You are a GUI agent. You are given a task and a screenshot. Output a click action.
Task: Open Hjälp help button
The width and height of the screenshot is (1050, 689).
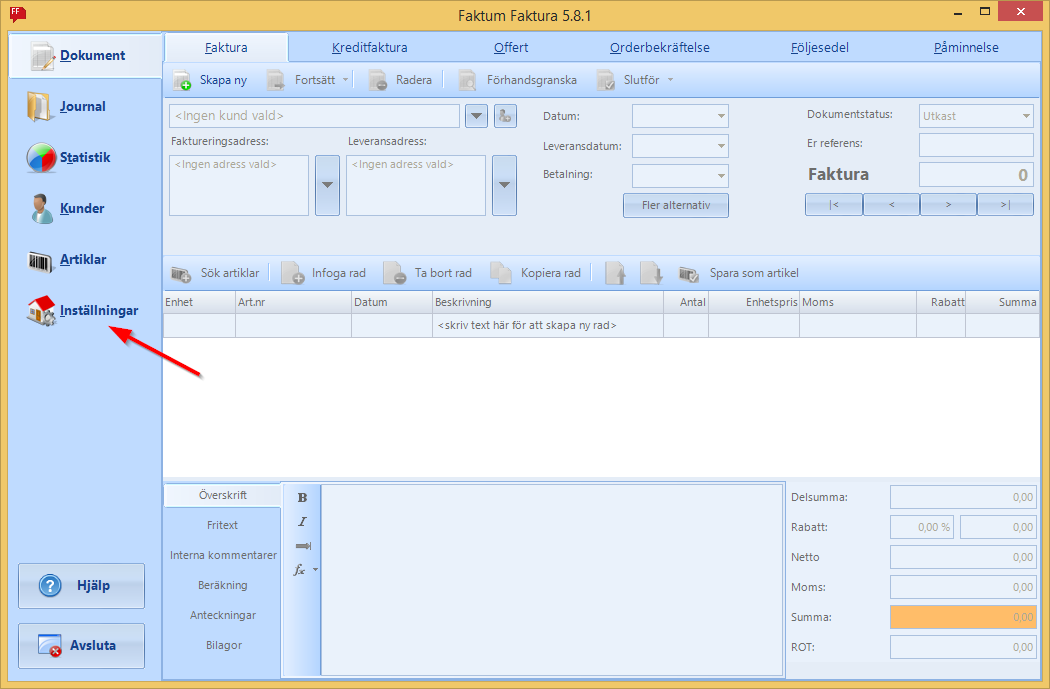(x=81, y=586)
